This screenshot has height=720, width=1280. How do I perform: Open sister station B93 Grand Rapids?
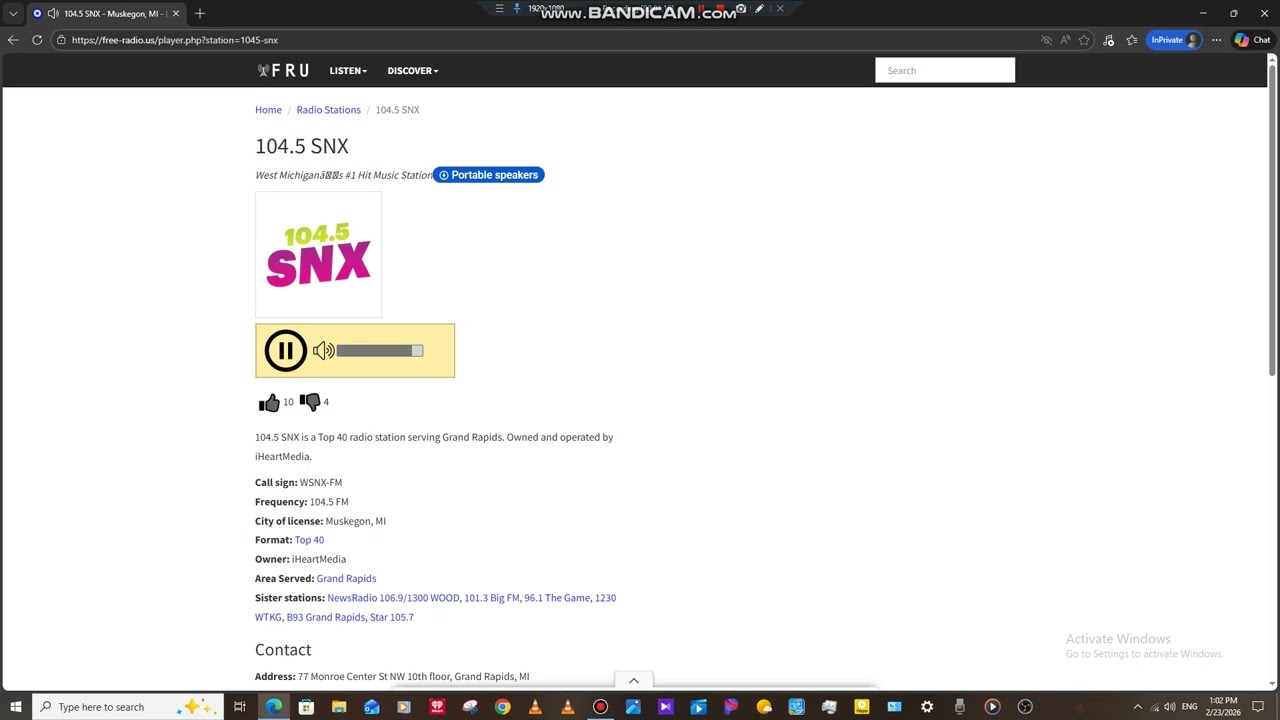coord(326,617)
